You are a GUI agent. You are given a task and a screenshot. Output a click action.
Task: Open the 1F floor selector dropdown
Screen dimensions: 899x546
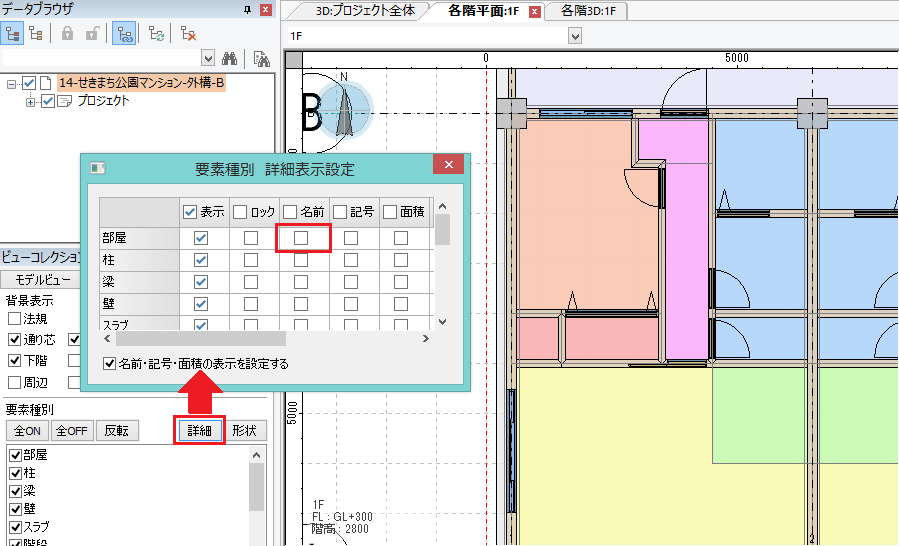pyautogui.click(x=575, y=36)
